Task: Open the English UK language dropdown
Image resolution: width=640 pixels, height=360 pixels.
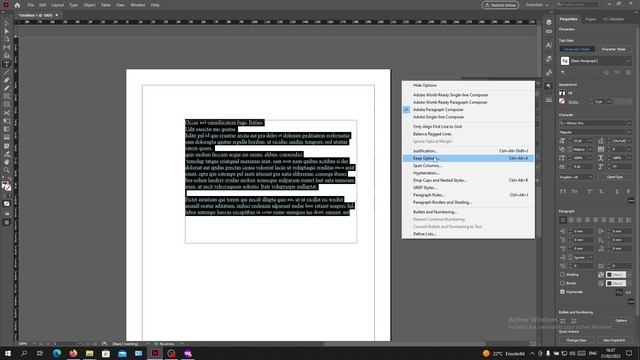Action: [576, 177]
